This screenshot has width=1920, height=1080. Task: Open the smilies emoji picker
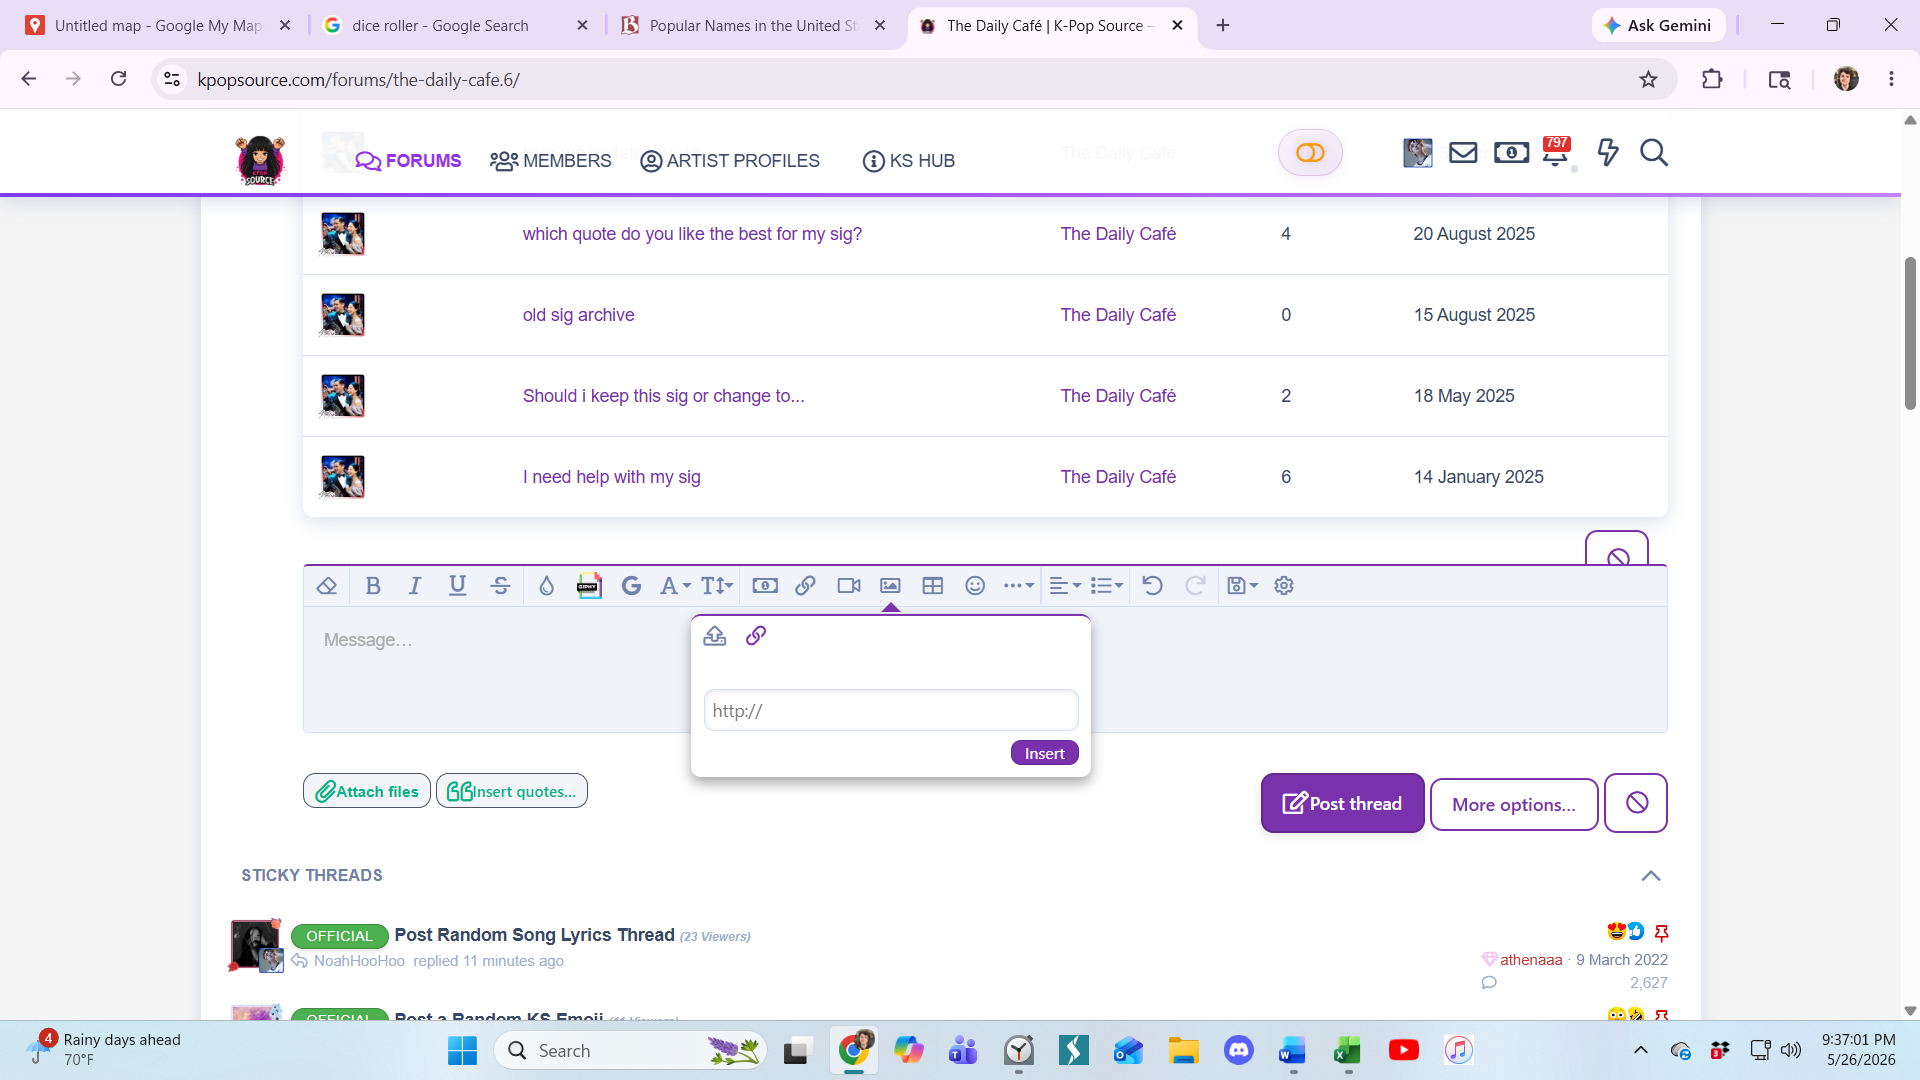point(975,586)
